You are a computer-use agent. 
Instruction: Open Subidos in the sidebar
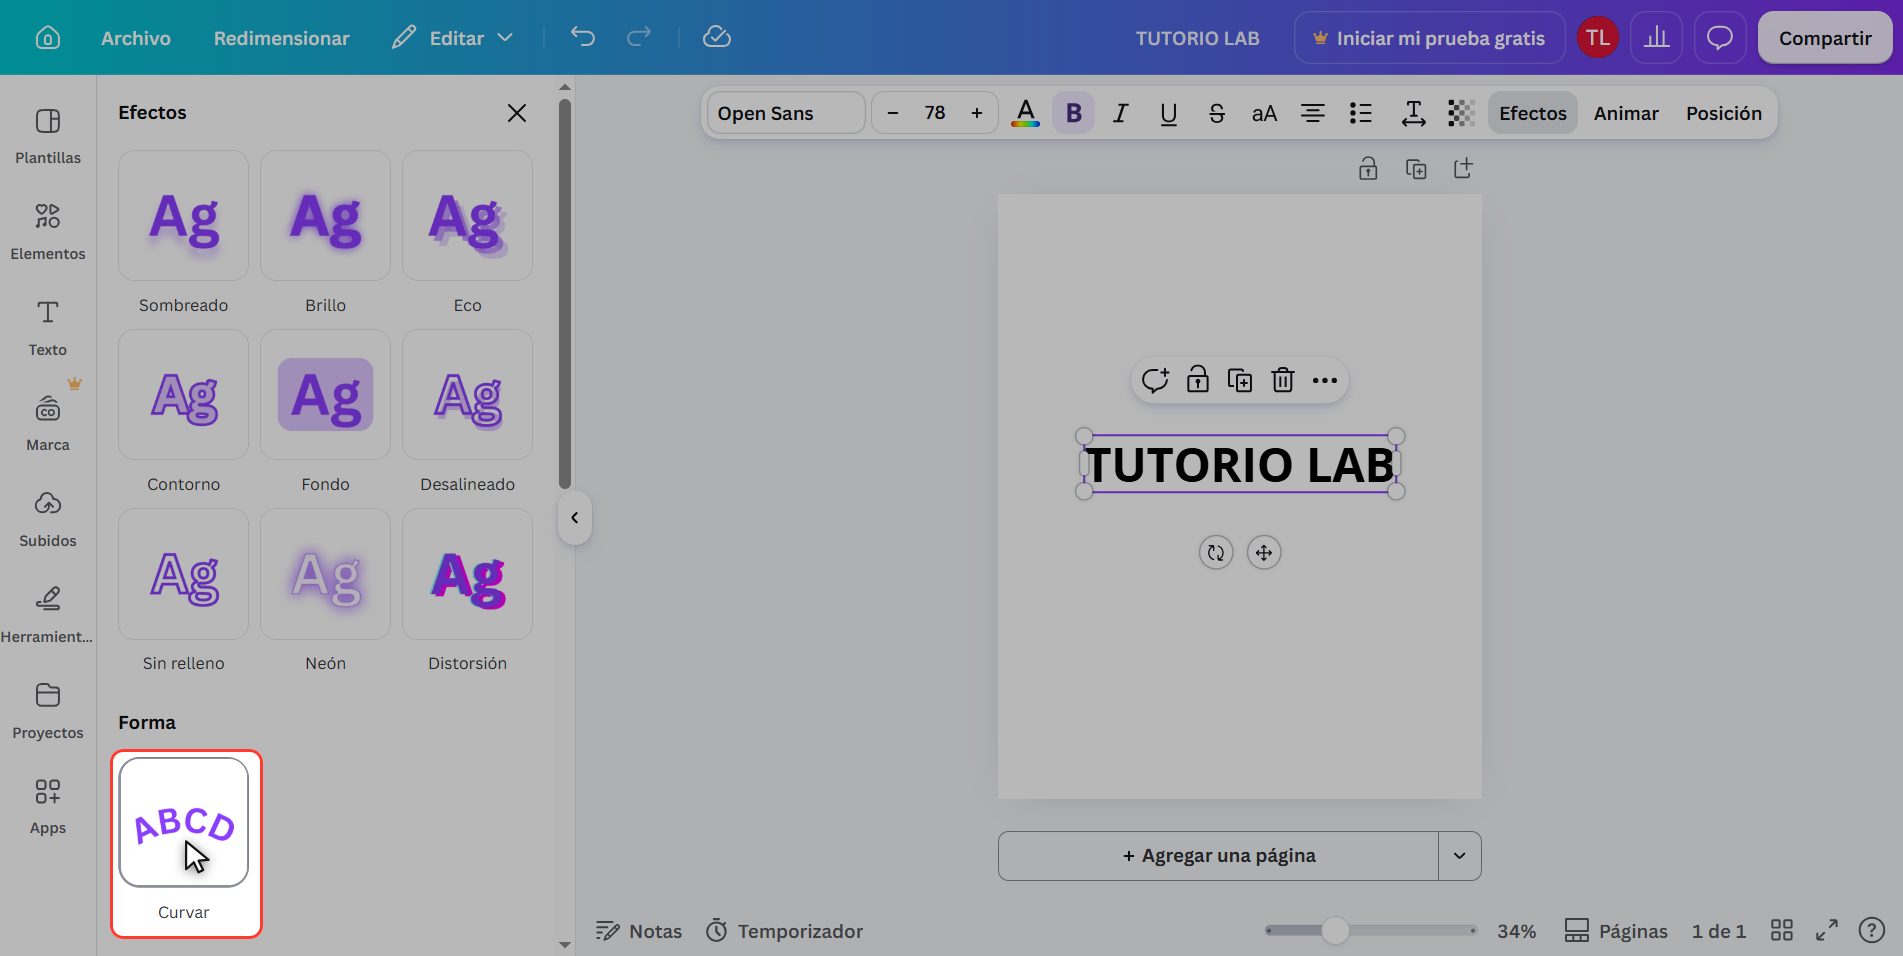pyautogui.click(x=48, y=519)
